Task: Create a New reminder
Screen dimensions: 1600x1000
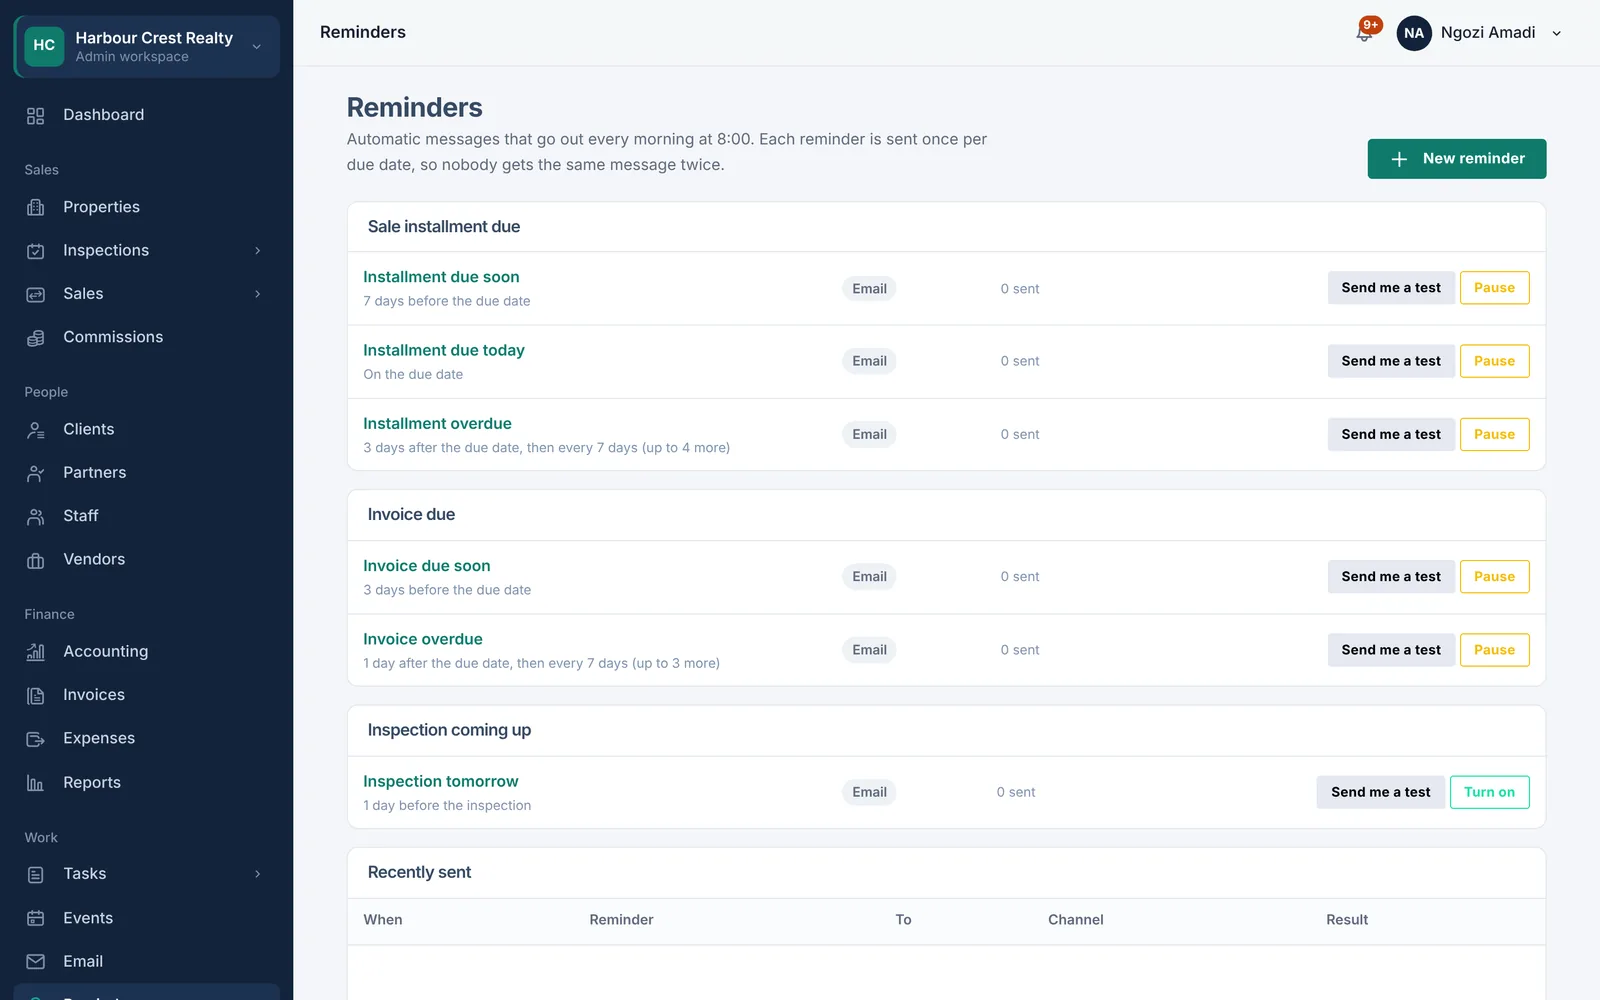Action: [x=1457, y=159]
